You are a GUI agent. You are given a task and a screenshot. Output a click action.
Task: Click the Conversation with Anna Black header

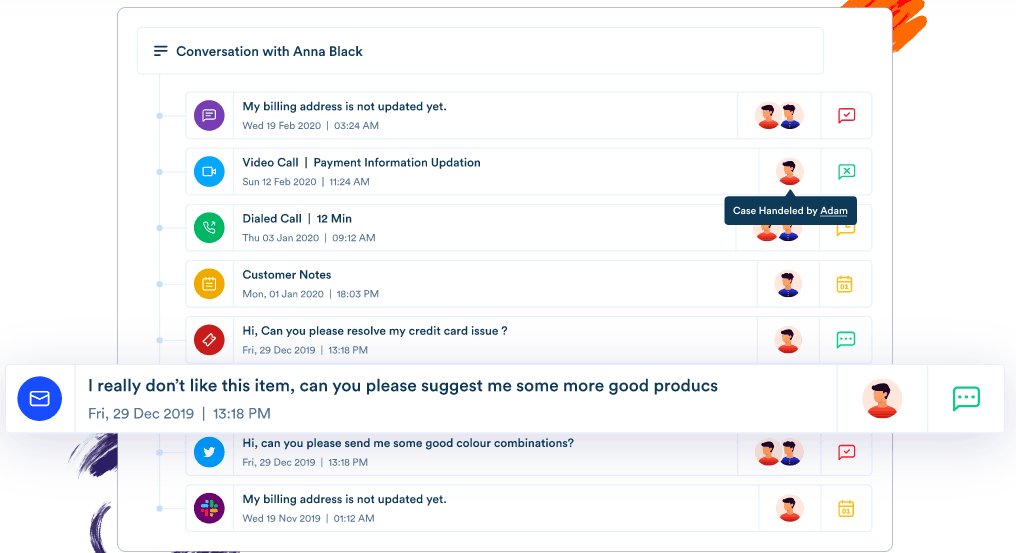269,51
